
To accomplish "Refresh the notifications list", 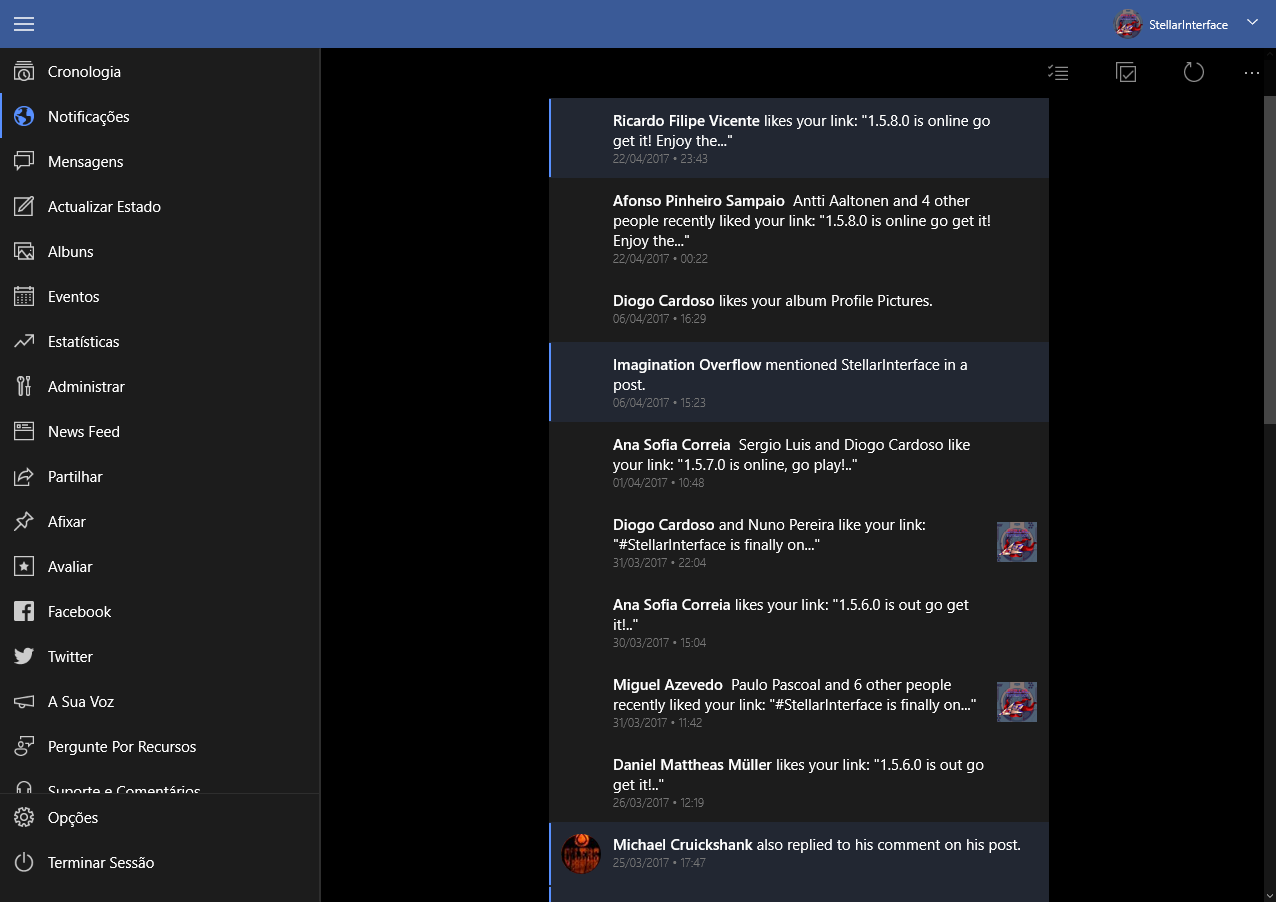I will click(1193, 72).
